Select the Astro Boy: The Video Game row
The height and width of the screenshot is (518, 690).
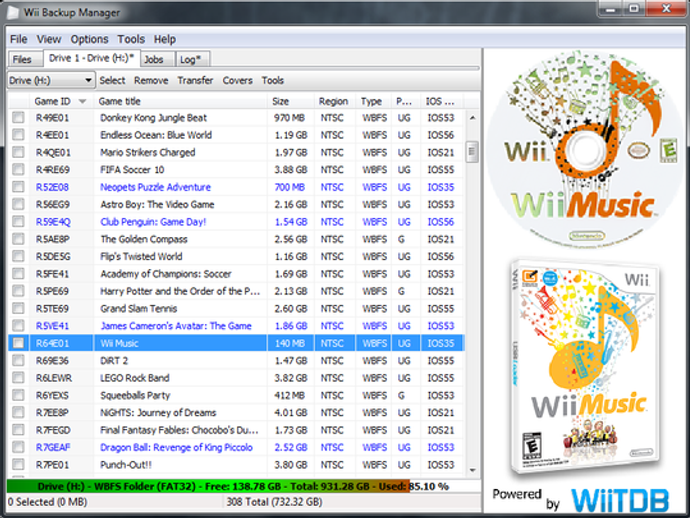pos(236,204)
